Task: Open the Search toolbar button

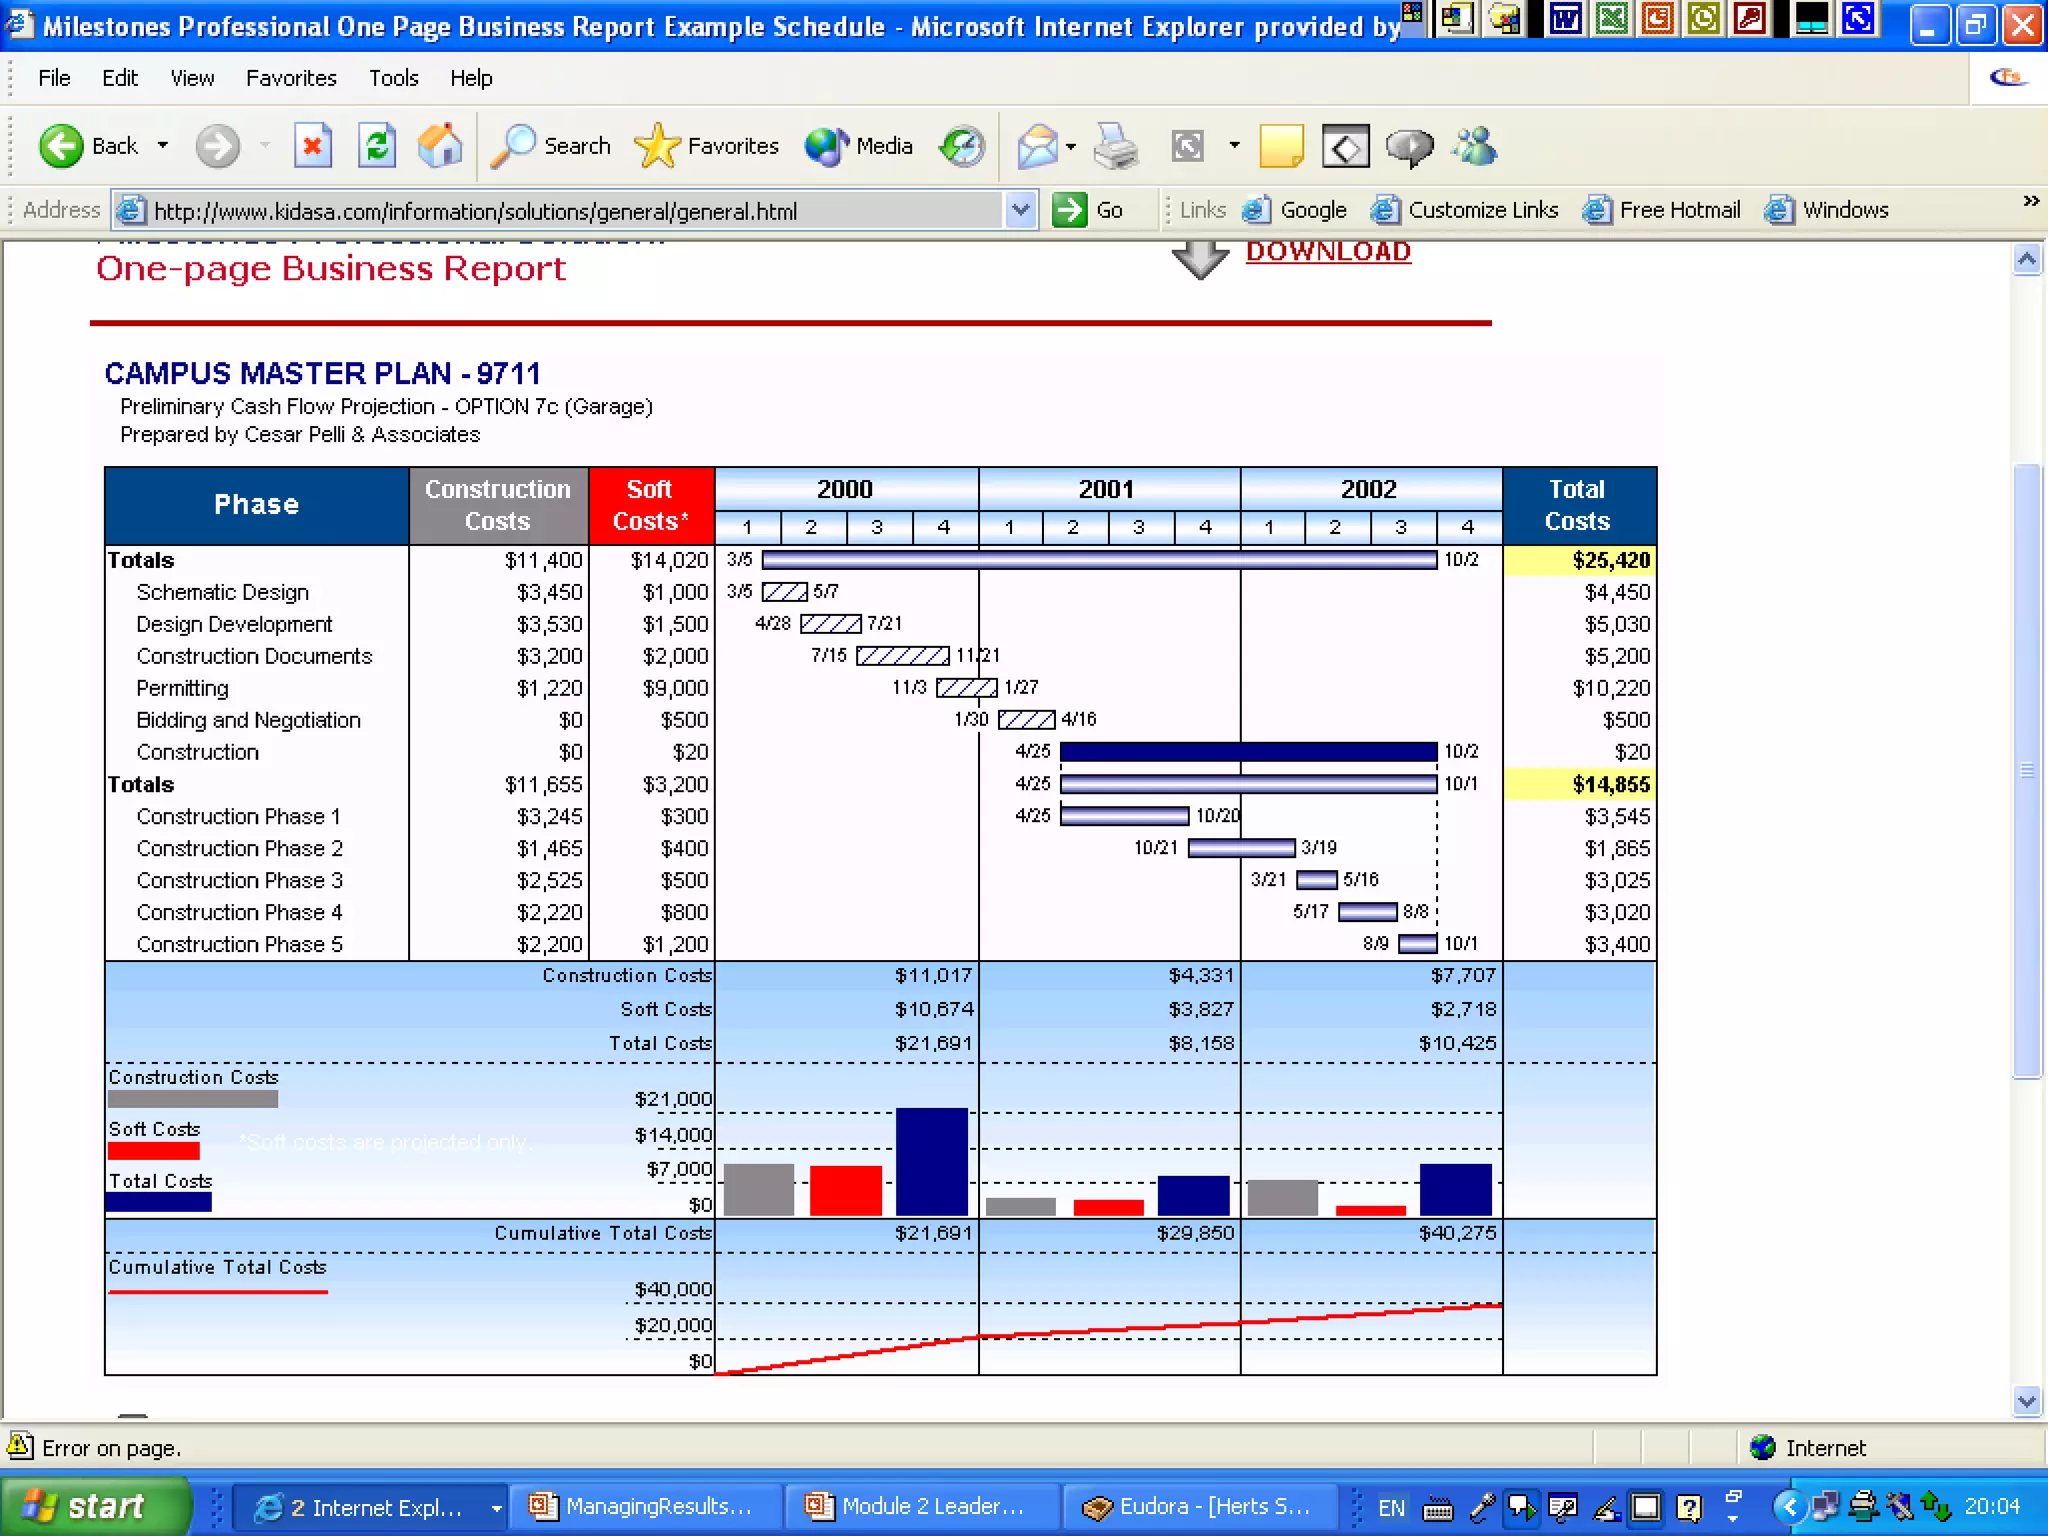Action: [x=551, y=147]
